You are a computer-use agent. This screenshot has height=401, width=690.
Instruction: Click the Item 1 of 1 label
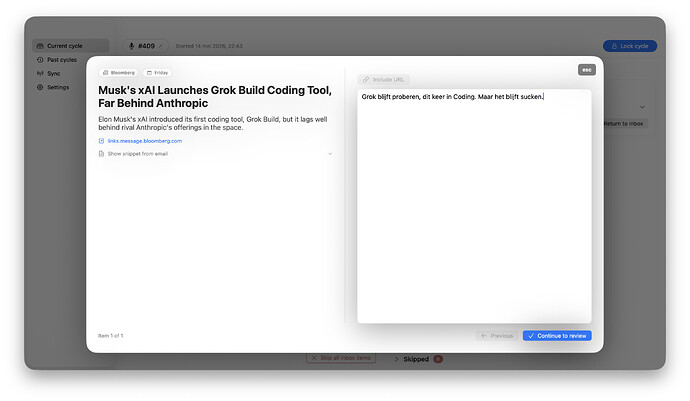pyautogui.click(x=110, y=335)
